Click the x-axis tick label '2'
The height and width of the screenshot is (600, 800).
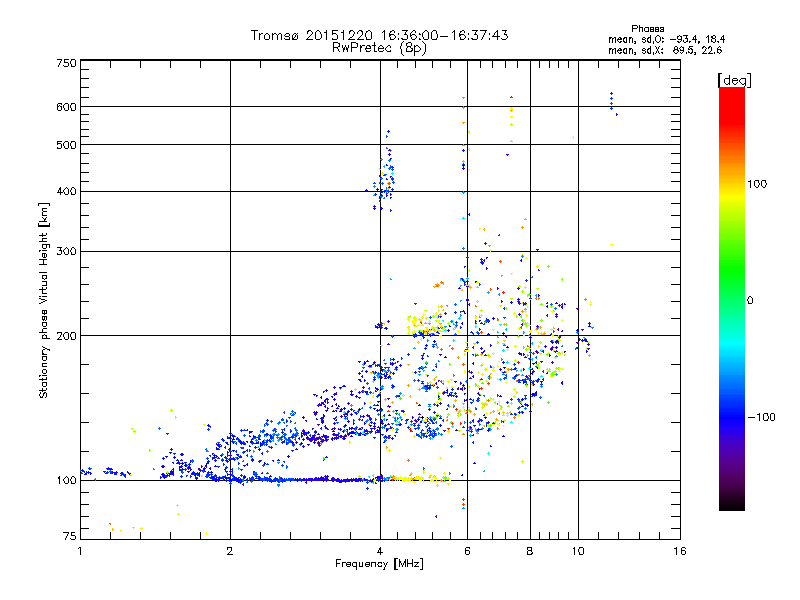pyautogui.click(x=230, y=551)
